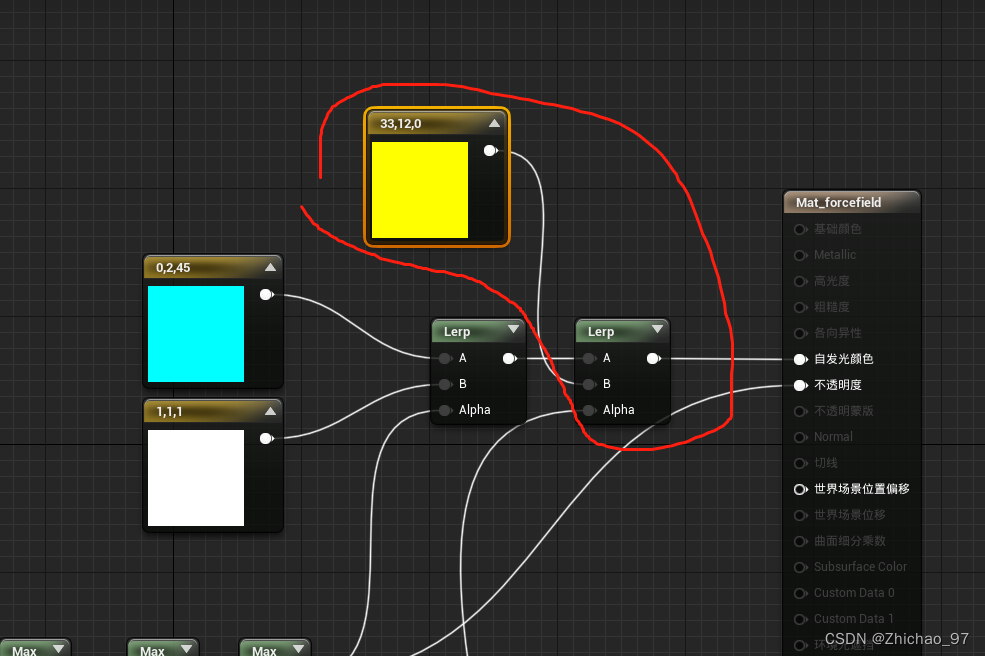The height and width of the screenshot is (656, 985).
Task: Click input pin A of first Lerp
Action: 445,358
